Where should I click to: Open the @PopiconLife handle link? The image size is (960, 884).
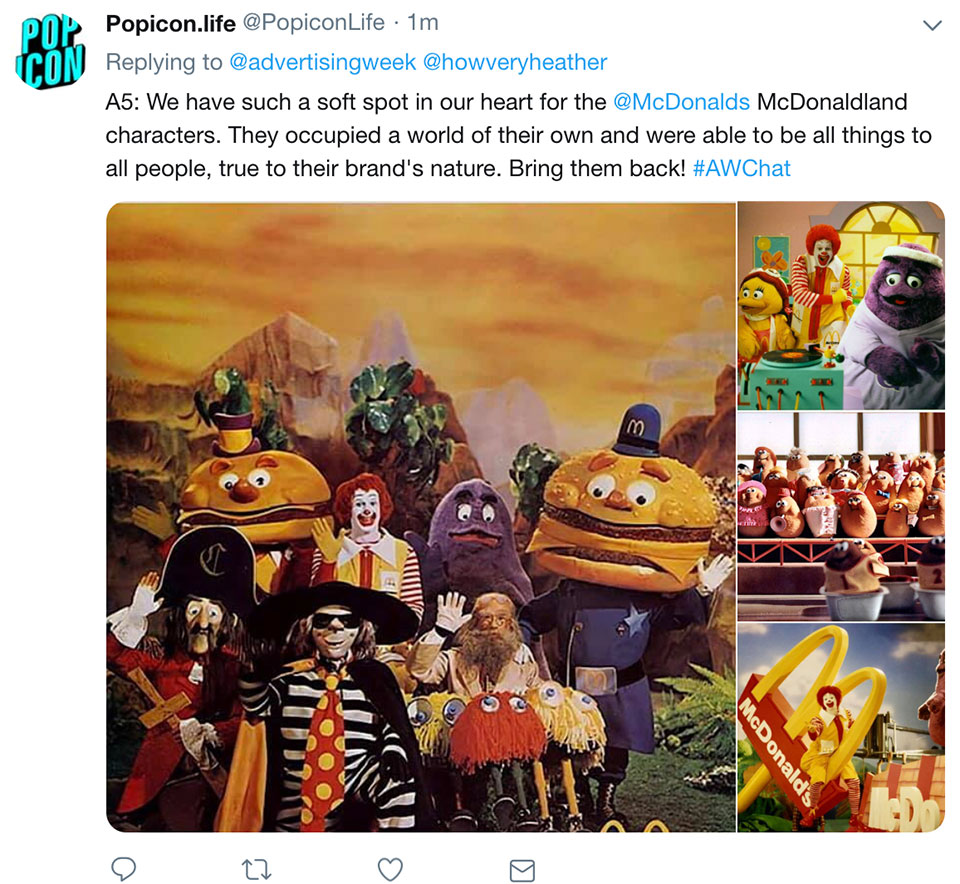click(x=313, y=23)
